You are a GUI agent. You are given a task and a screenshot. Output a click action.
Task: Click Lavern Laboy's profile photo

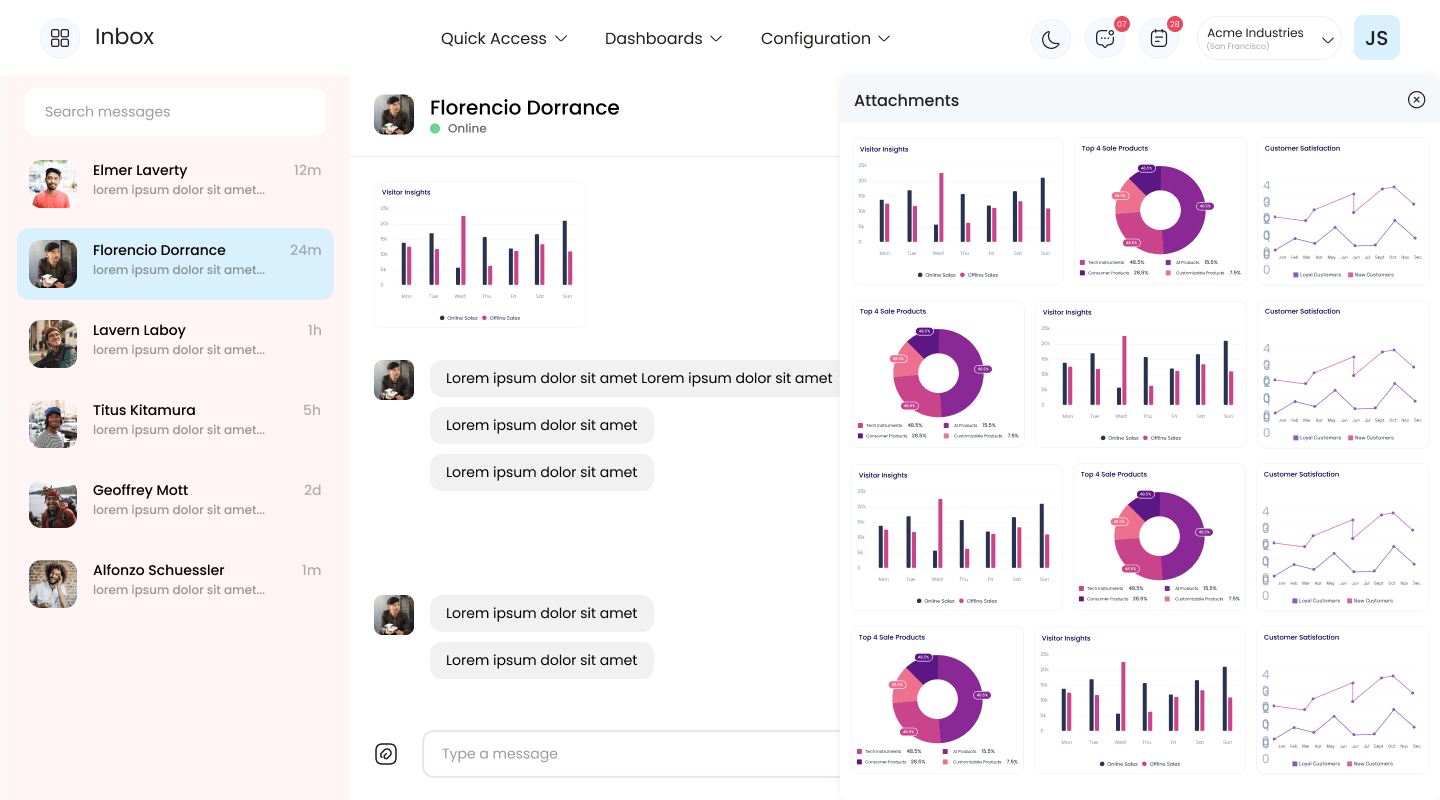[53, 344]
